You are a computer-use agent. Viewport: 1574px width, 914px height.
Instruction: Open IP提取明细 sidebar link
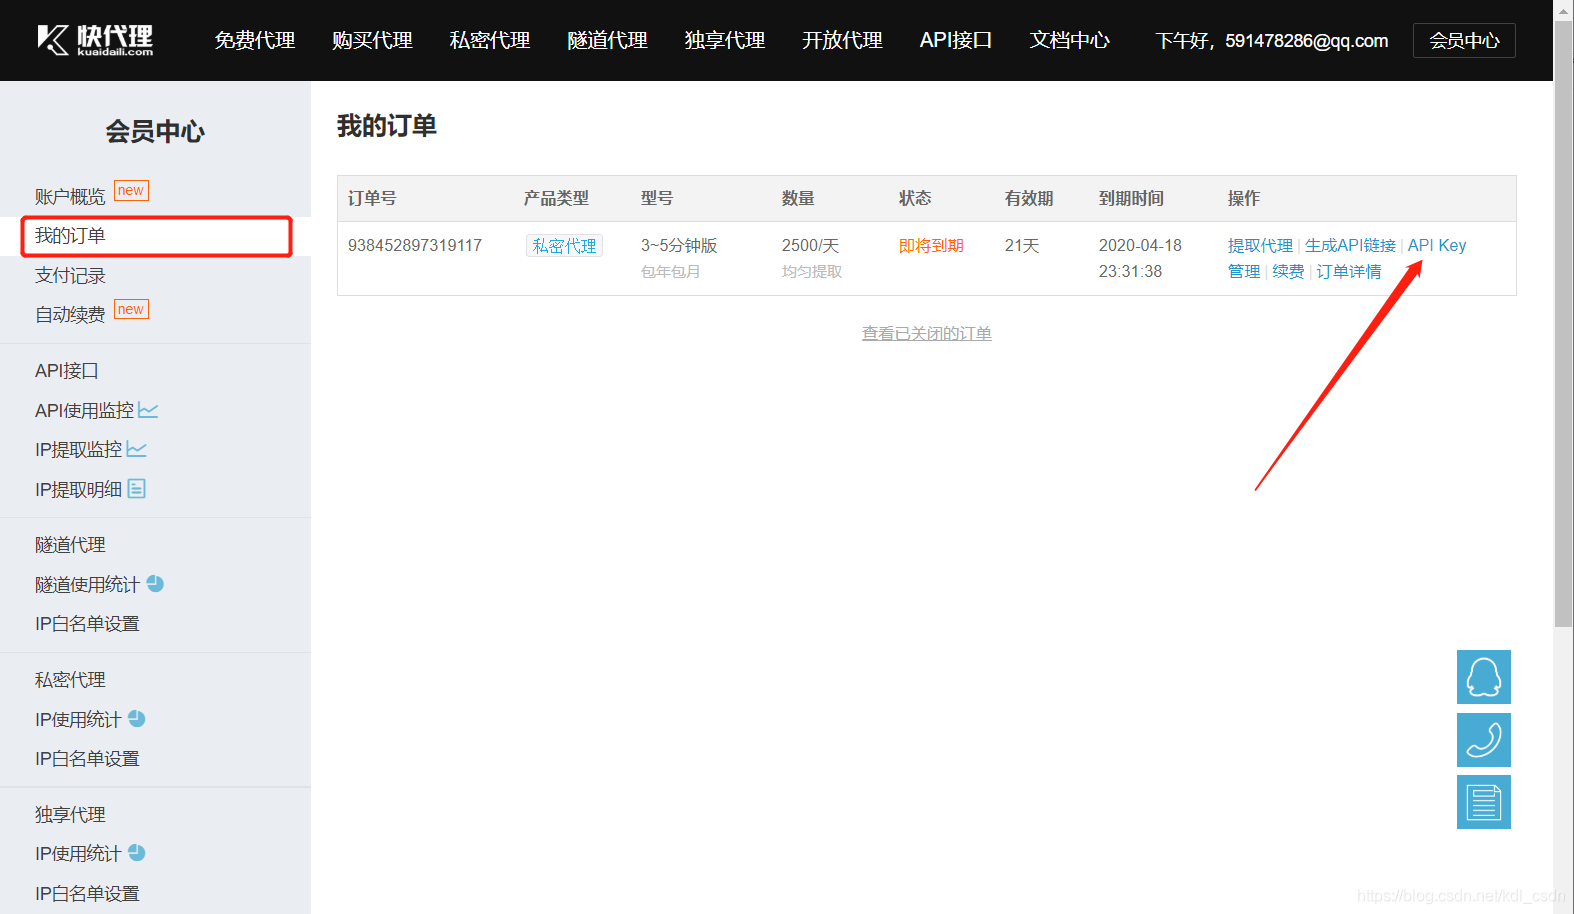[78, 489]
